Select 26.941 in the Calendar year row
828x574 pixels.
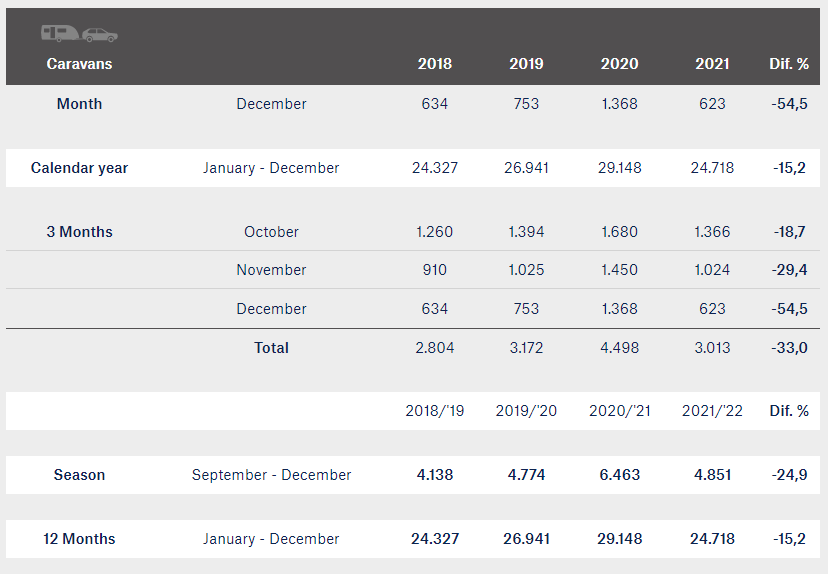(526, 168)
